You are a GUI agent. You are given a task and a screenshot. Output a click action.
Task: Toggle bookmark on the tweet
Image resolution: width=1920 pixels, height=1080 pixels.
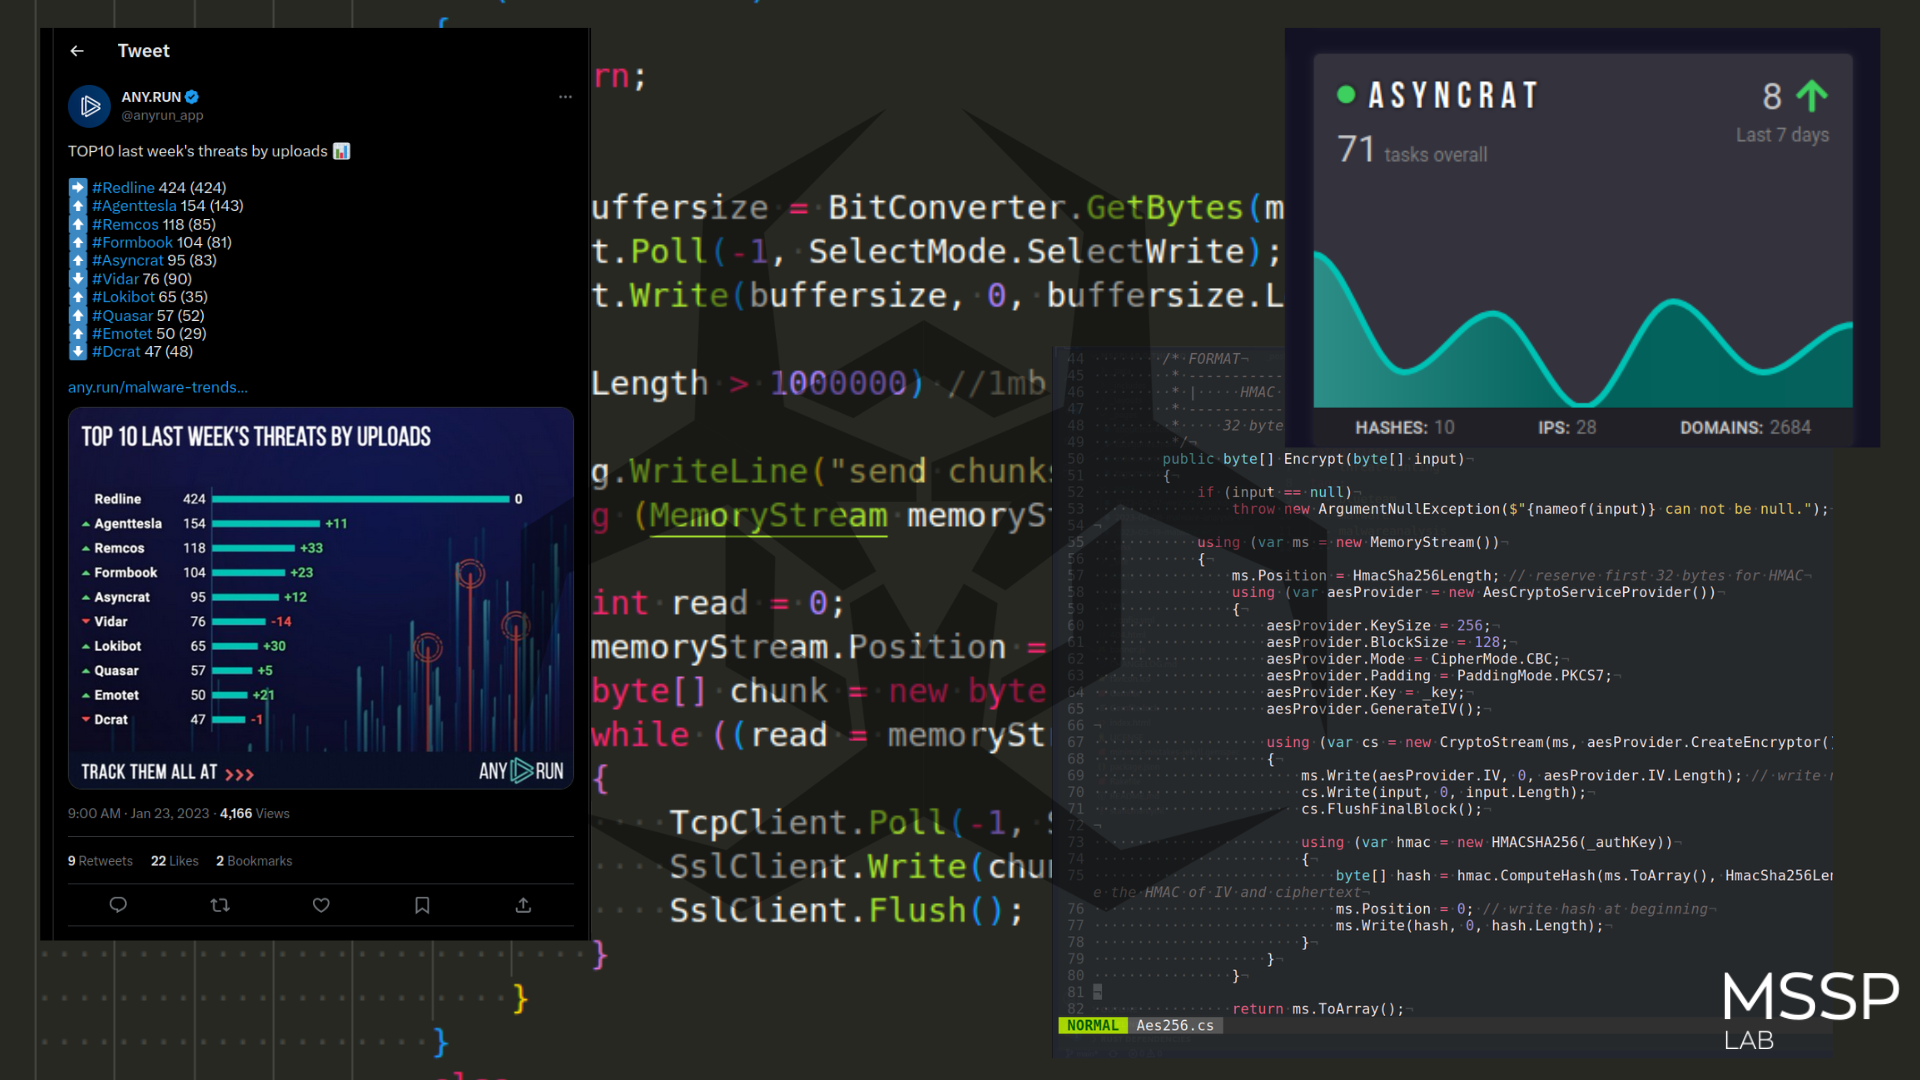[421, 905]
